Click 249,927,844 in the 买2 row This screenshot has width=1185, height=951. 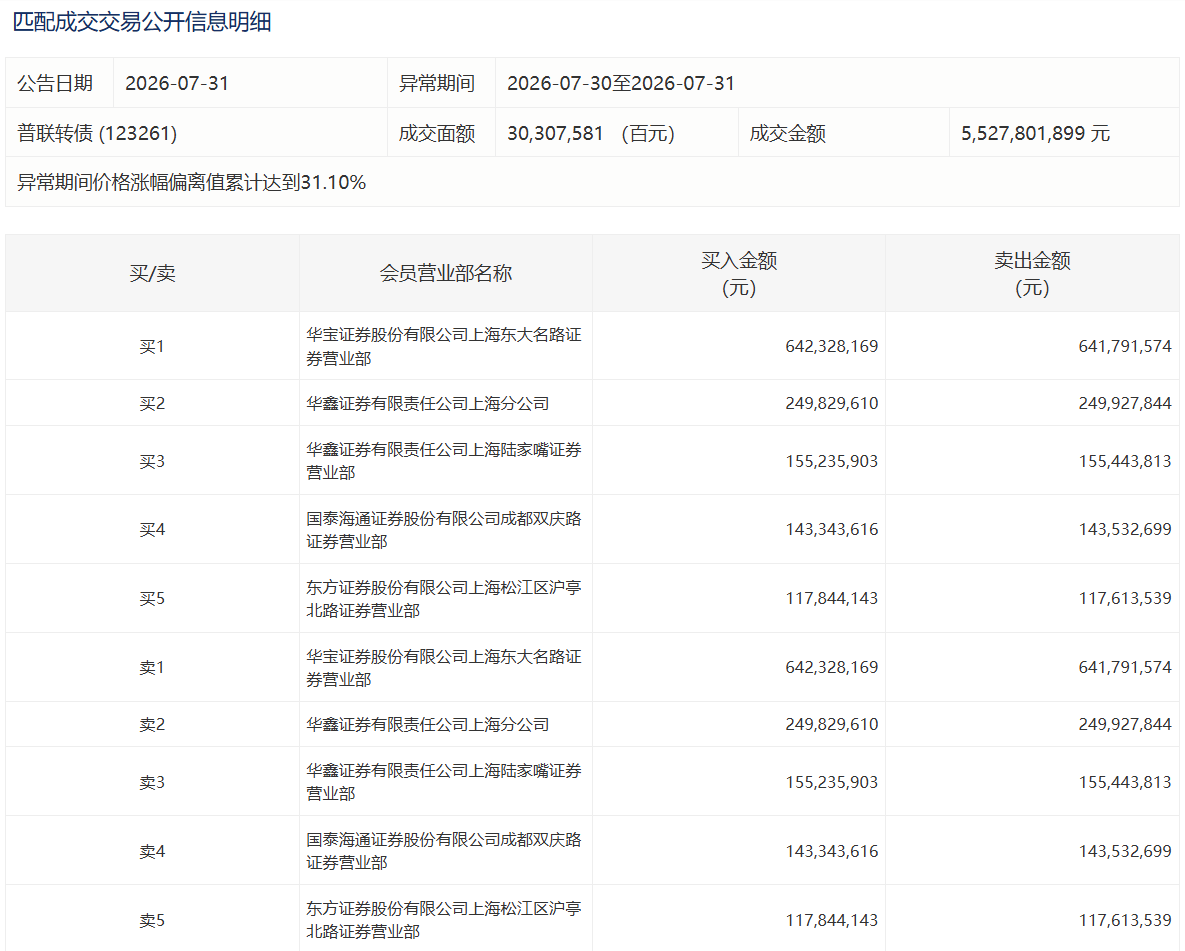click(1125, 403)
